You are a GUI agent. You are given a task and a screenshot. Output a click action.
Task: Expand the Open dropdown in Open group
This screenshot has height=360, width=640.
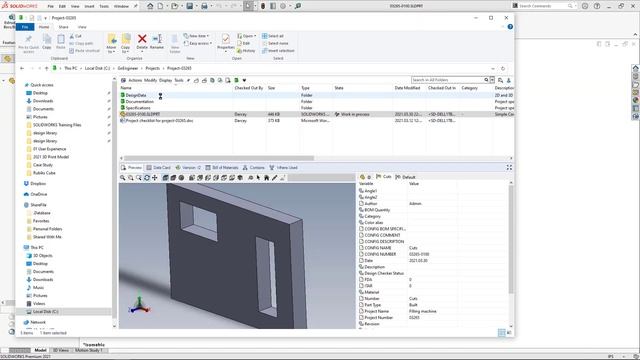tap(247, 36)
